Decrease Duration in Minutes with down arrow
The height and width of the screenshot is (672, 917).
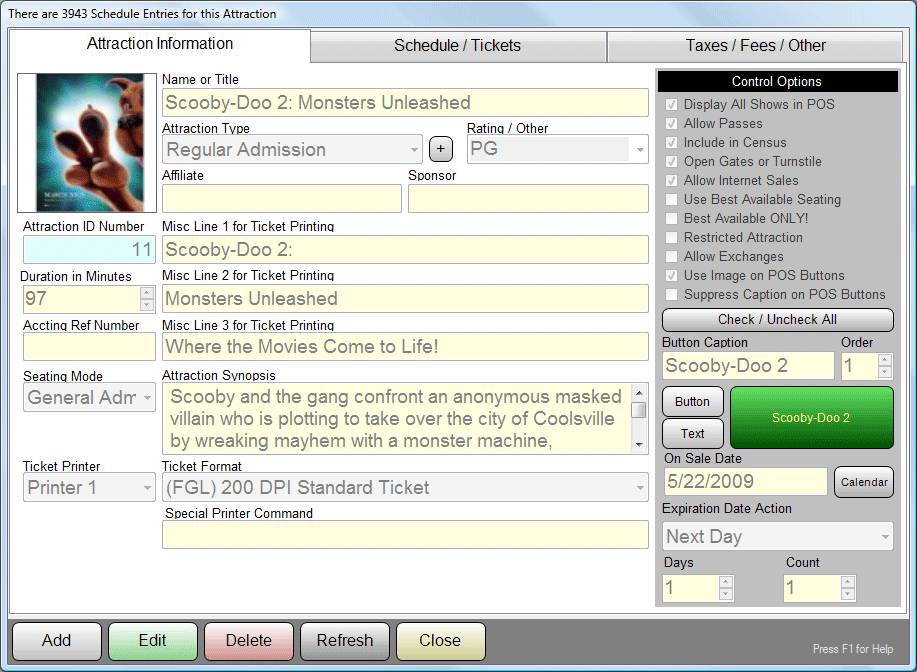[147, 305]
